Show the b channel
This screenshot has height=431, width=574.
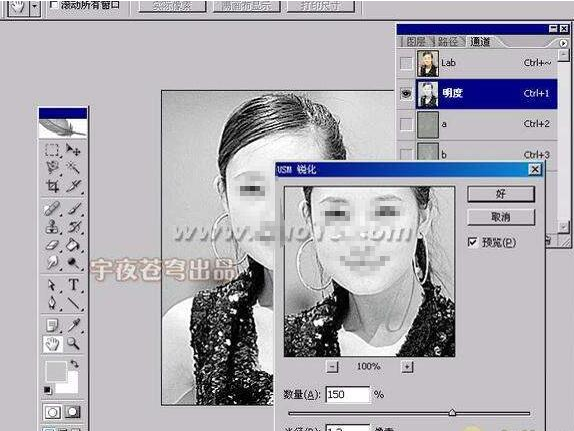[x=406, y=154]
